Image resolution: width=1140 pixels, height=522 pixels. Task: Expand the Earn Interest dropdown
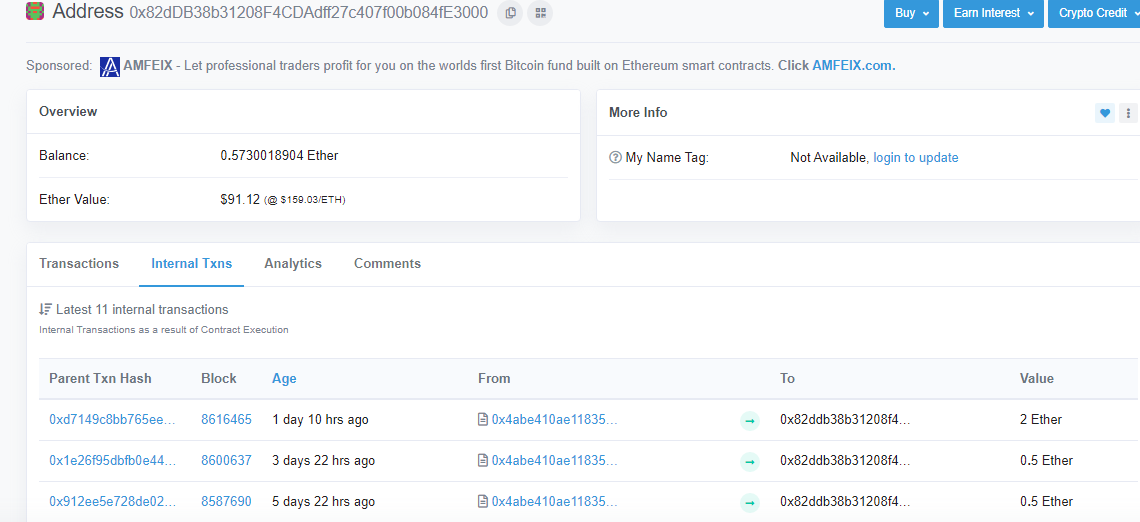993,13
